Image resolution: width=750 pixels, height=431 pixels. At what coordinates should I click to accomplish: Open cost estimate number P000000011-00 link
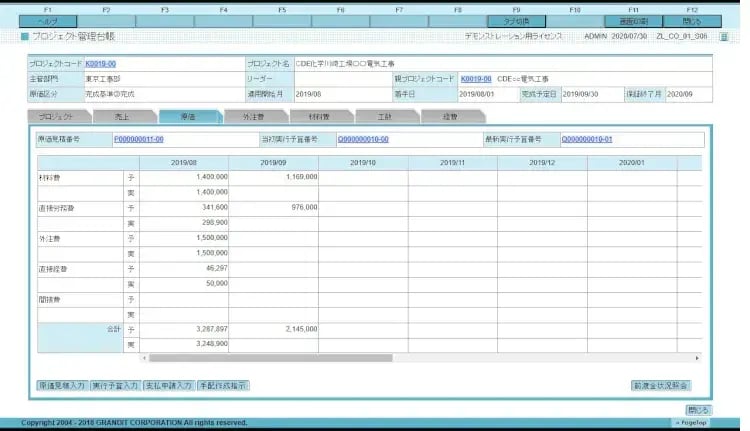pyautogui.click(x=139, y=139)
